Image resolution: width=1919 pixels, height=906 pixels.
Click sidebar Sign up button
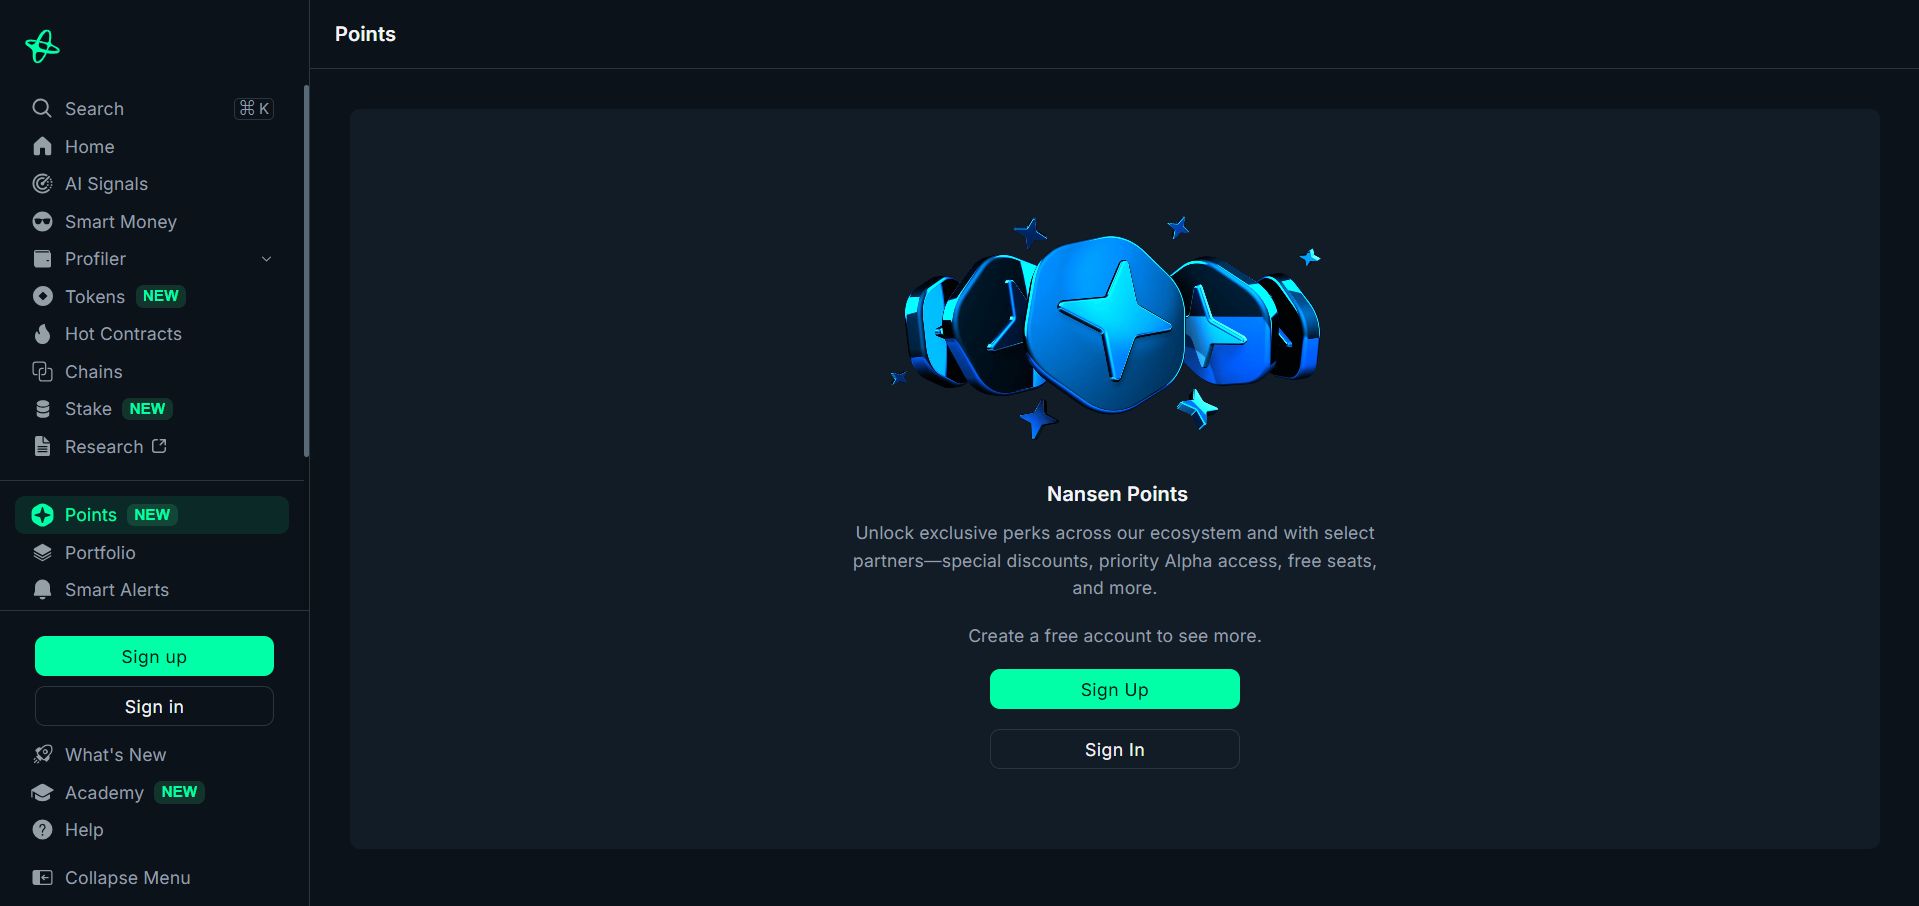pyautogui.click(x=154, y=656)
